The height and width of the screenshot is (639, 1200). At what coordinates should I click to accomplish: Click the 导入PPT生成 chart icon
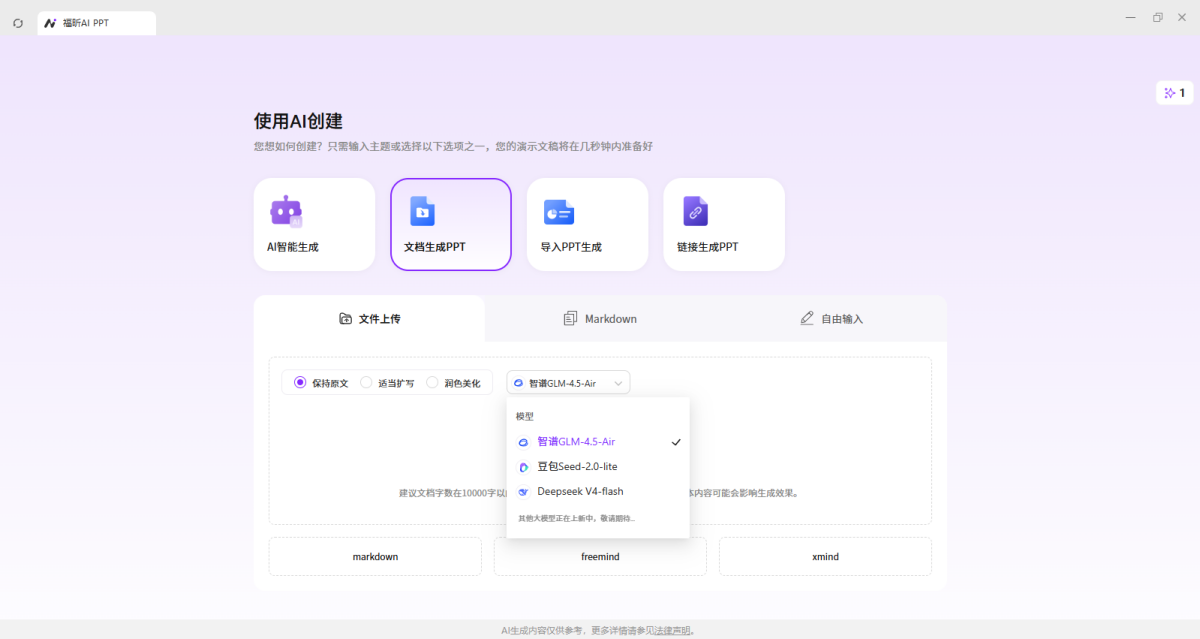point(559,212)
